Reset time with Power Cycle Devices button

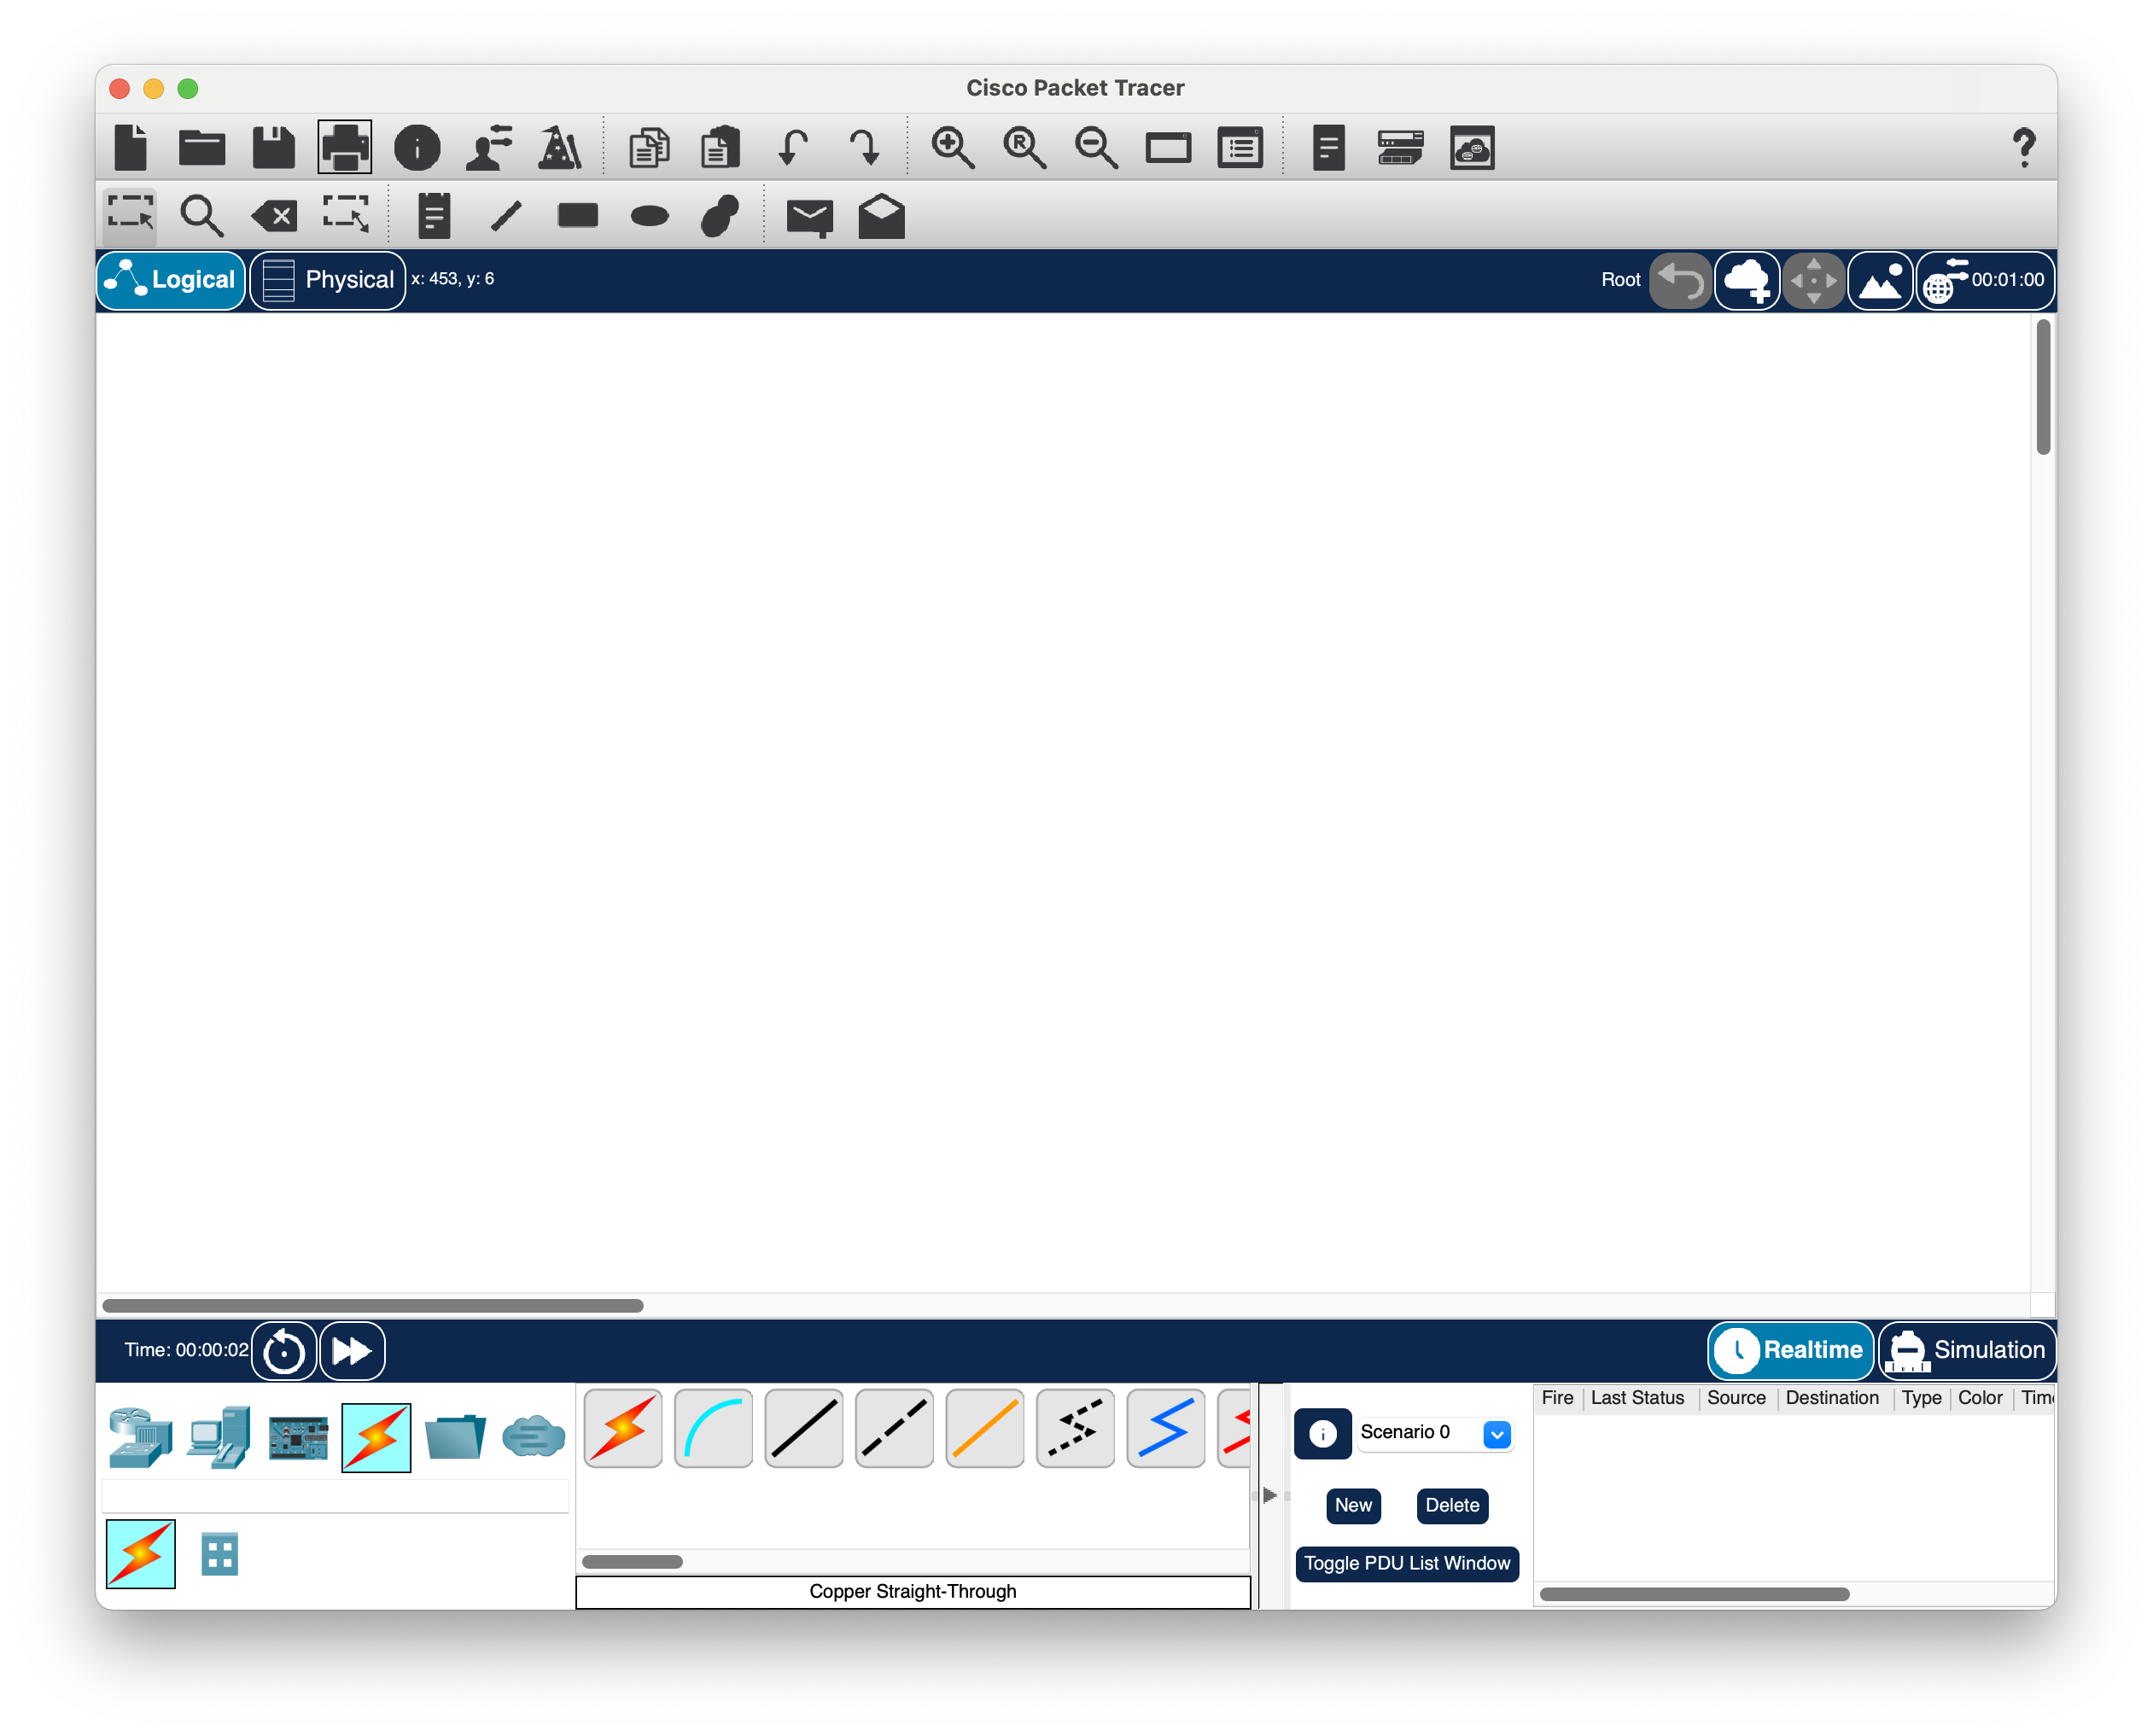click(x=284, y=1351)
